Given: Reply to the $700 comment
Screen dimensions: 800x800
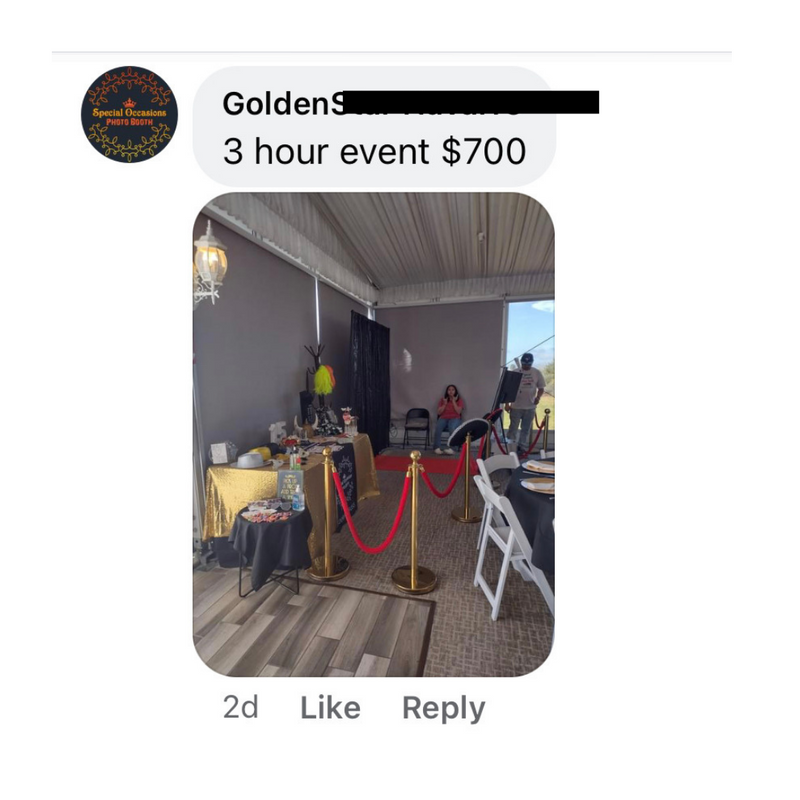Looking at the screenshot, I should [x=443, y=709].
